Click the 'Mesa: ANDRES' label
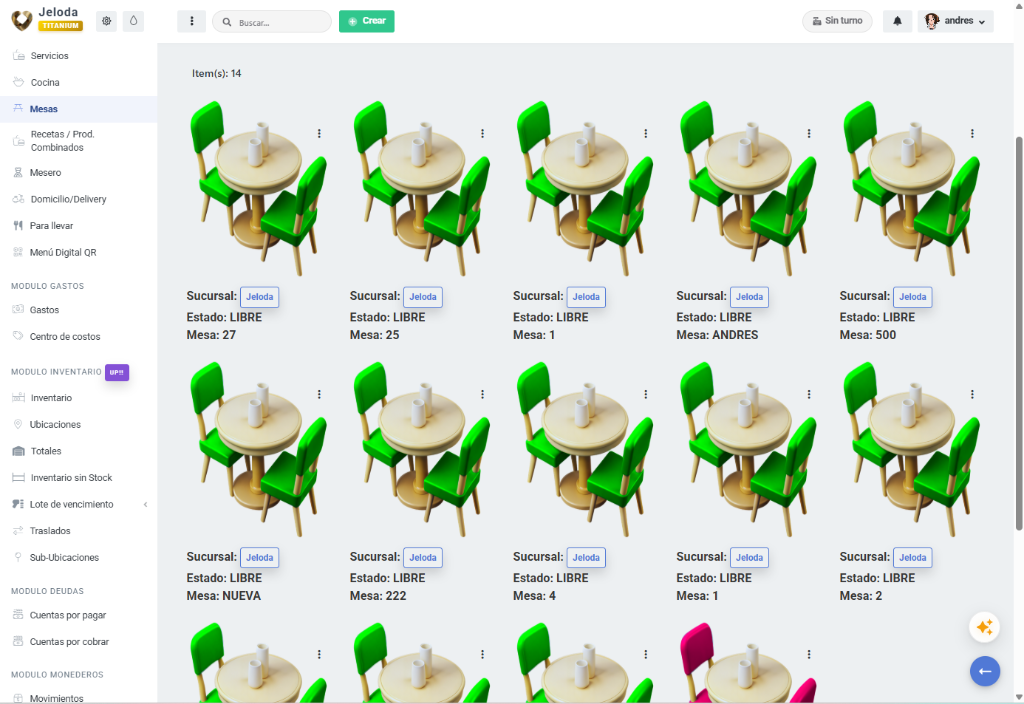1024x704 pixels. coord(717,335)
